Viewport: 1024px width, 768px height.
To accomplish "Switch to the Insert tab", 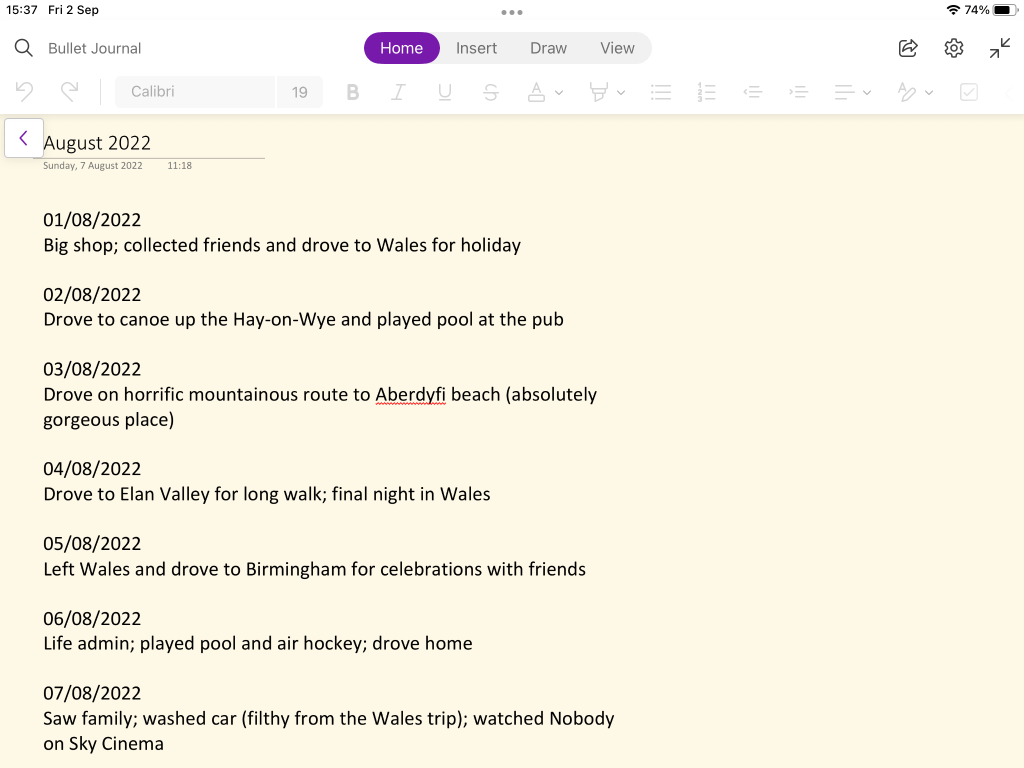I will point(476,48).
